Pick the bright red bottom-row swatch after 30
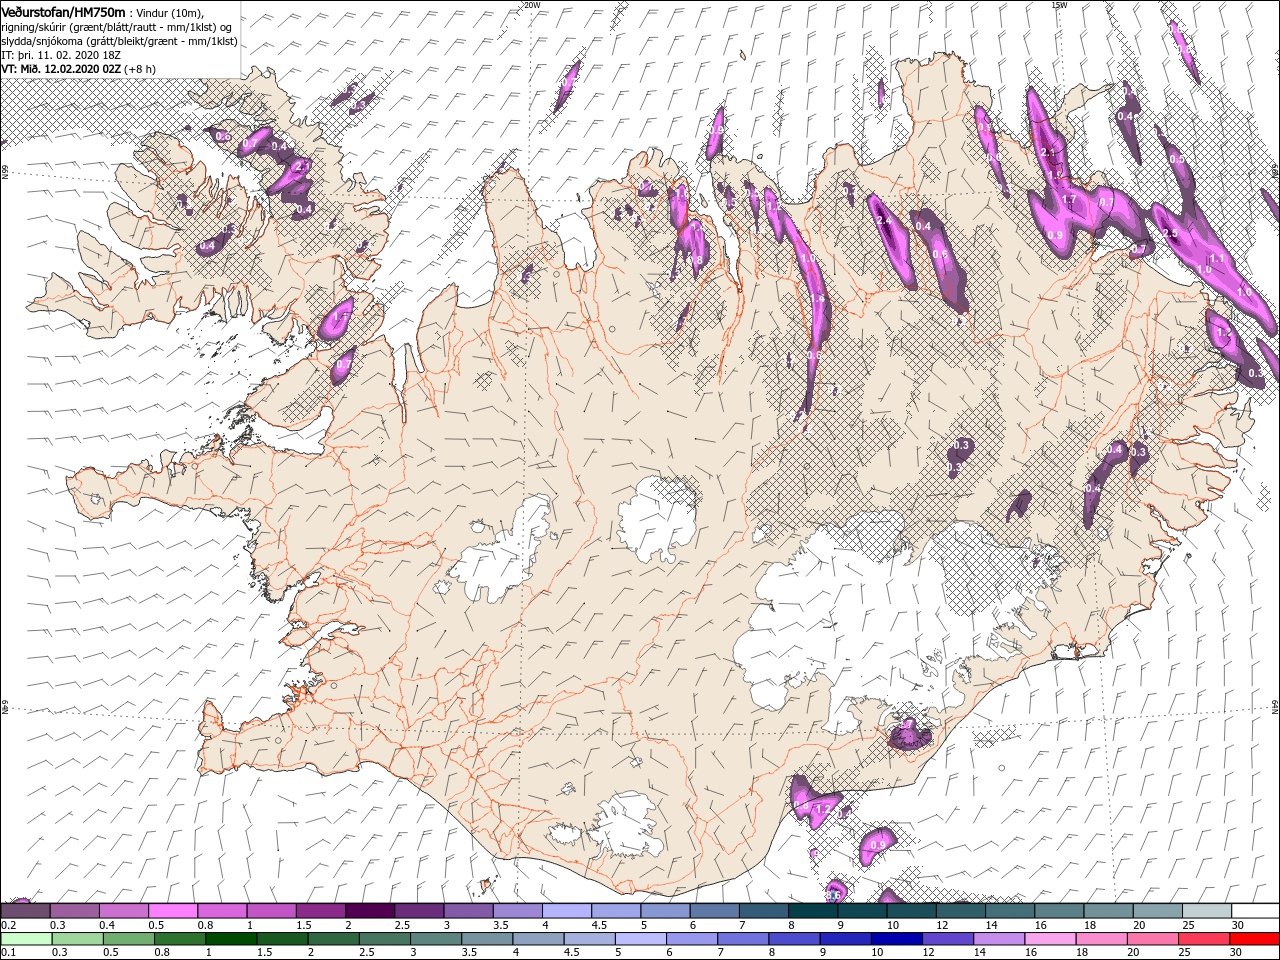This screenshot has height=960, width=1280. click(x=1254, y=939)
